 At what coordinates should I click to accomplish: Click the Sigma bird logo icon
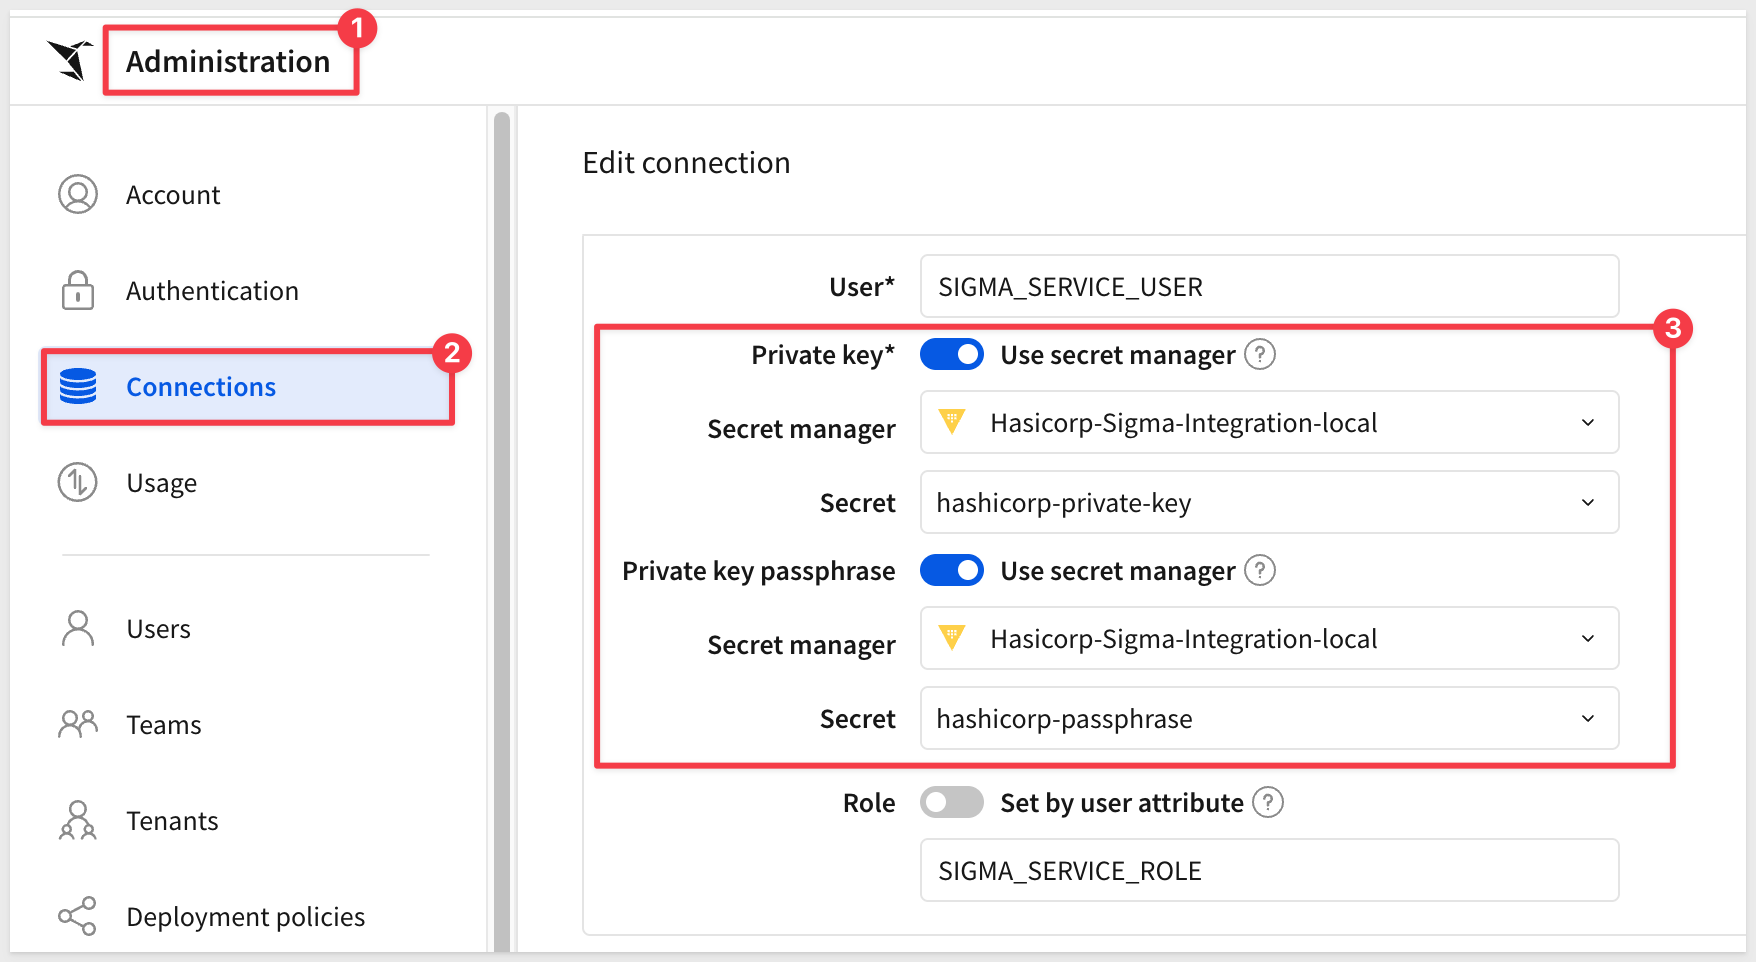tap(70, 60)
